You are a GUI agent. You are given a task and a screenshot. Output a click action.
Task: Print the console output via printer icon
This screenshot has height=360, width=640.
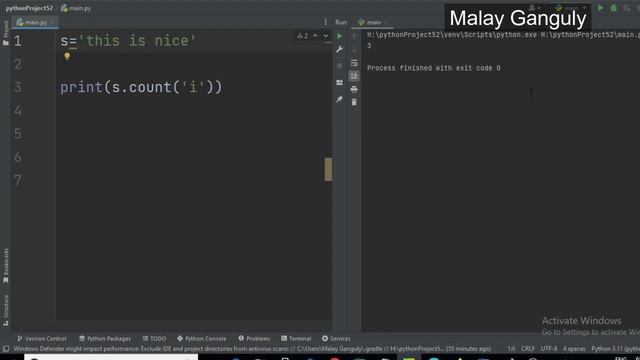(x=354, y=89)
